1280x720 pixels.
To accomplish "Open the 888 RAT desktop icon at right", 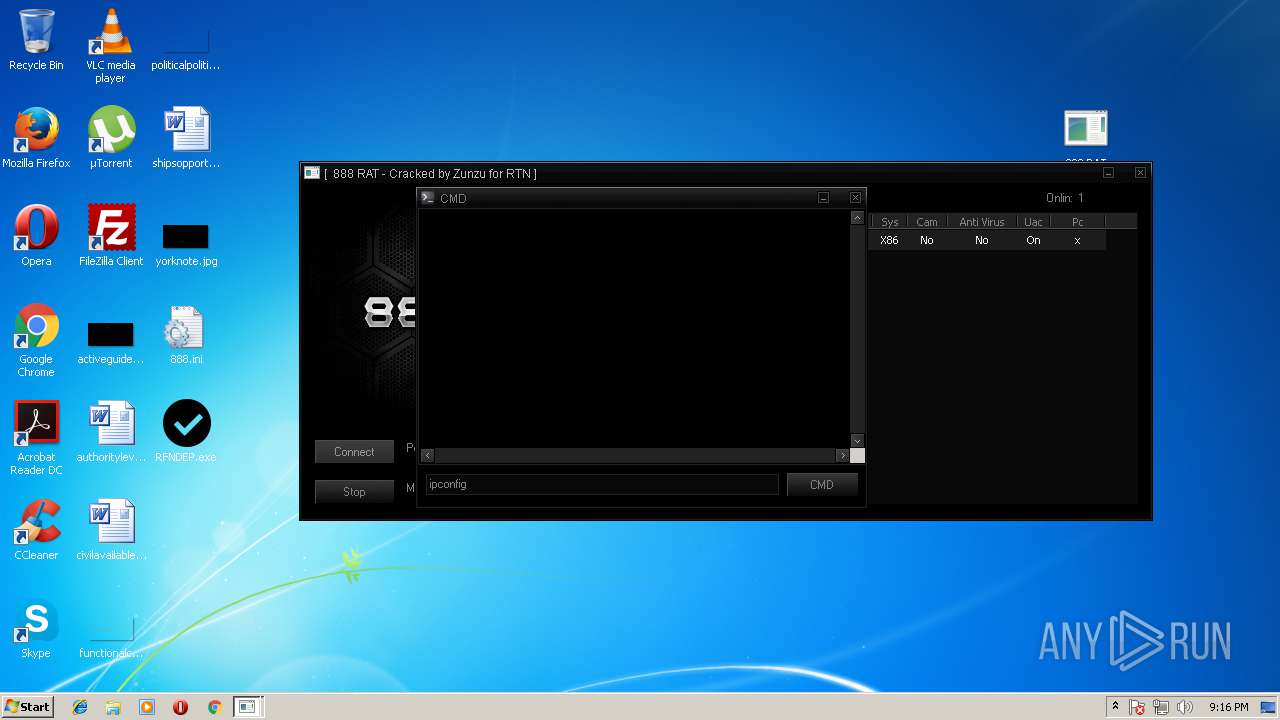I will pos(1086,136).
